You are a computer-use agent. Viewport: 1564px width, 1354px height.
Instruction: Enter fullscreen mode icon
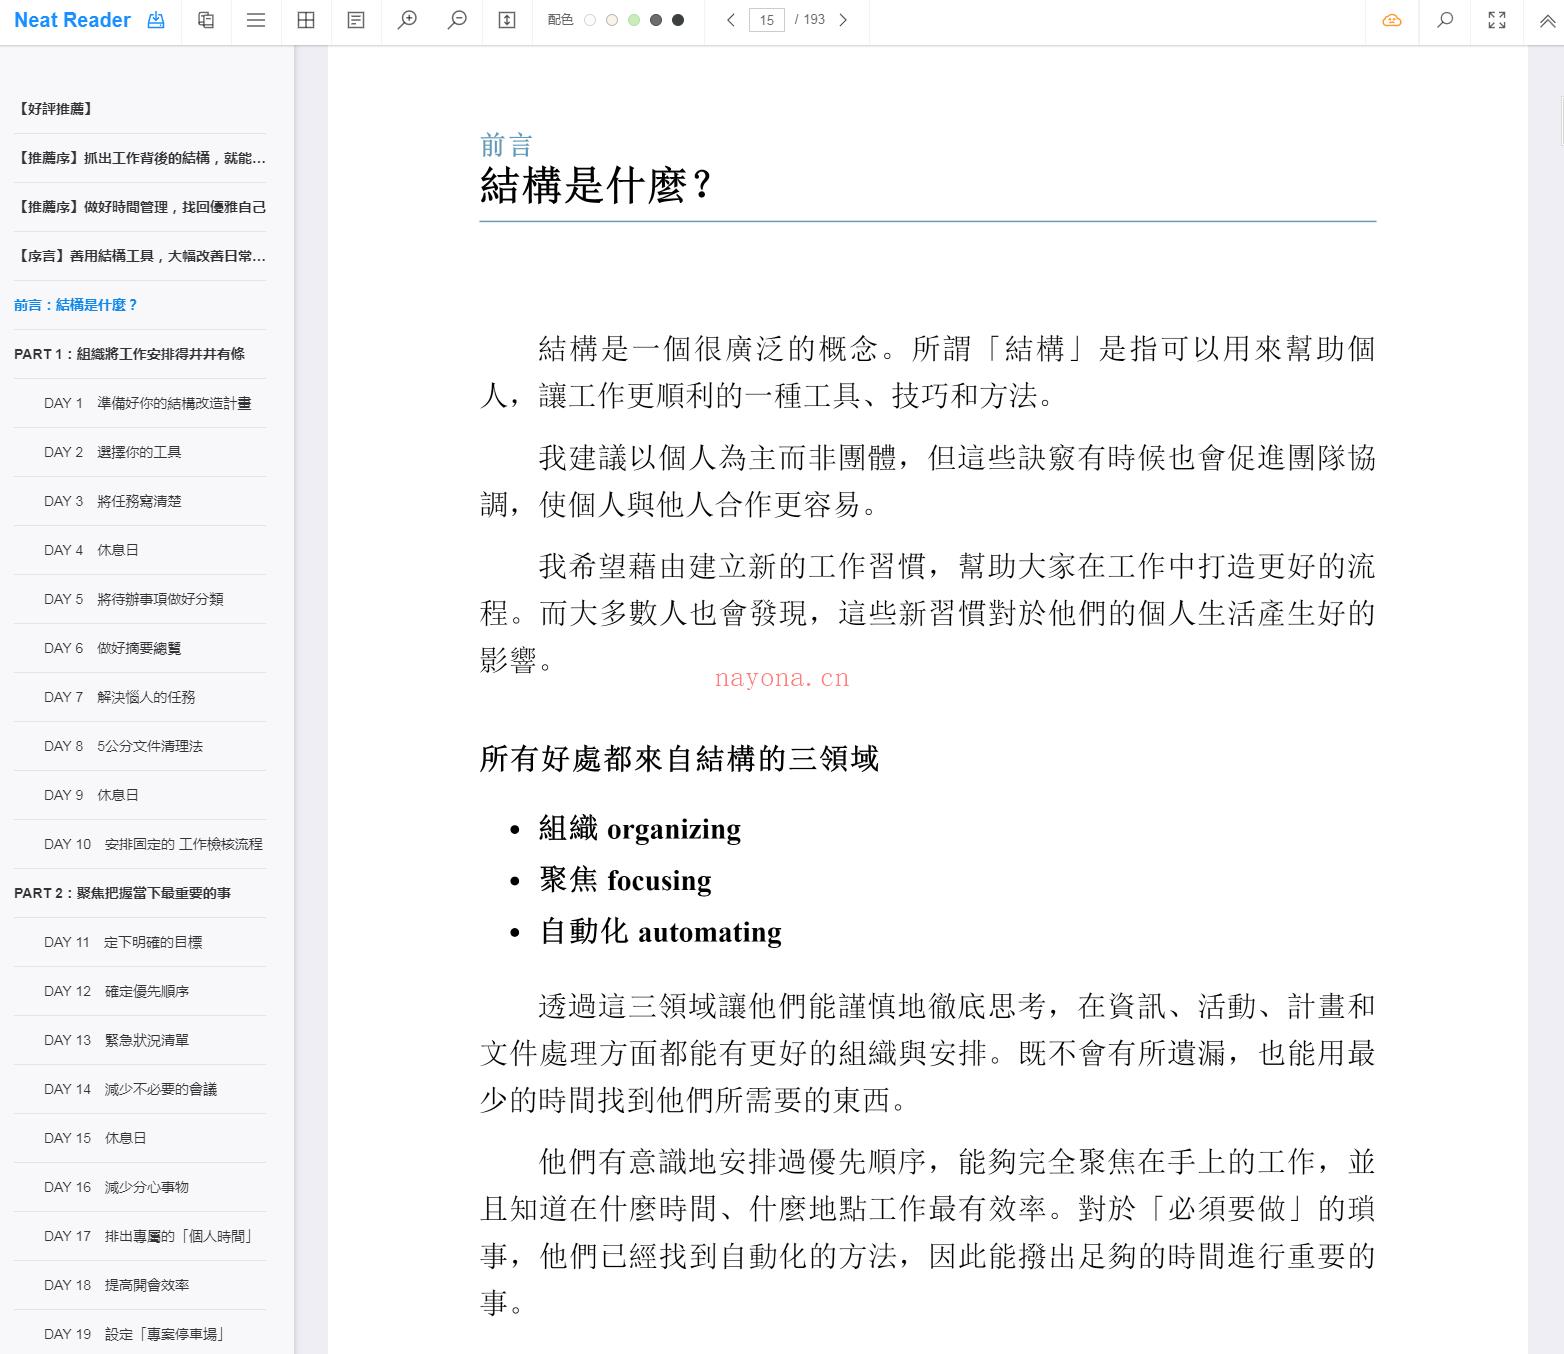[1497, 20]
